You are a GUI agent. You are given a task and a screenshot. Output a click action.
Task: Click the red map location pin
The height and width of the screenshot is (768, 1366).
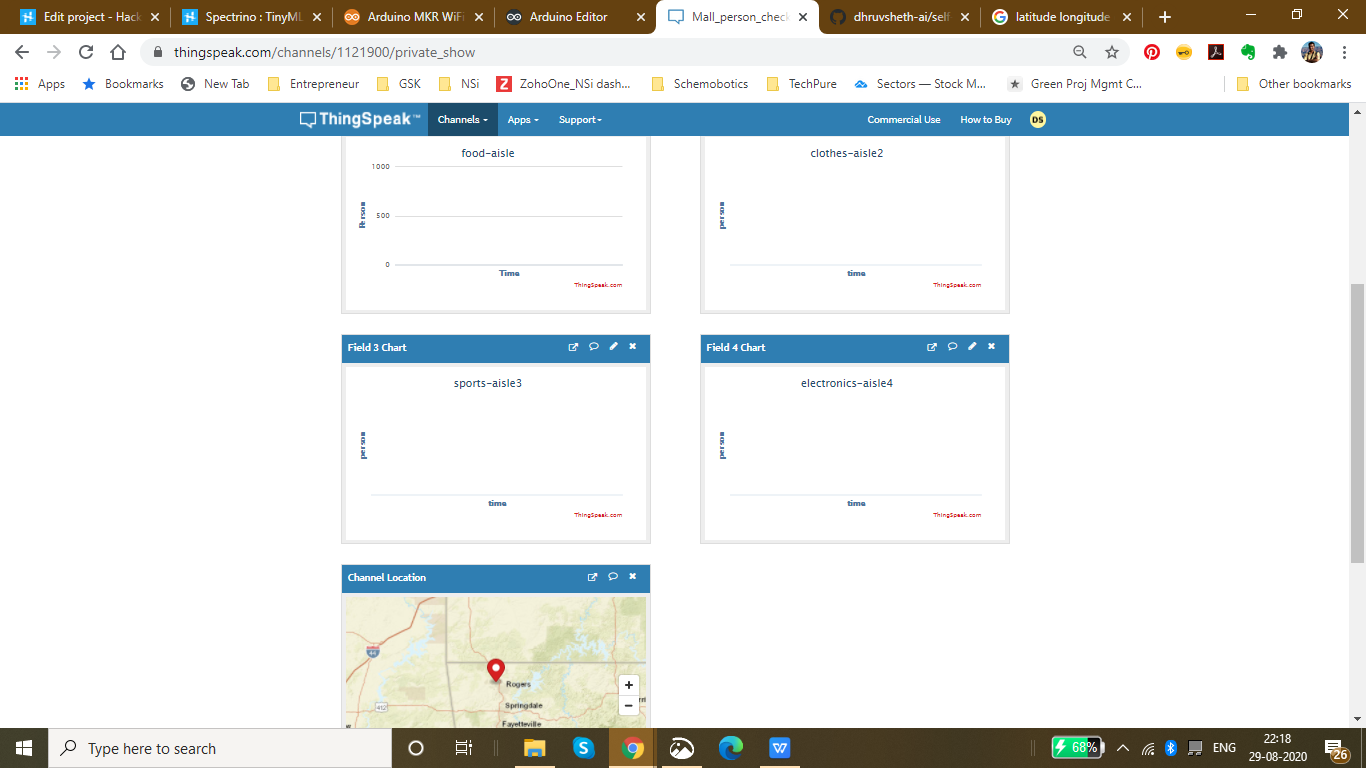click(x=495, y=669)
